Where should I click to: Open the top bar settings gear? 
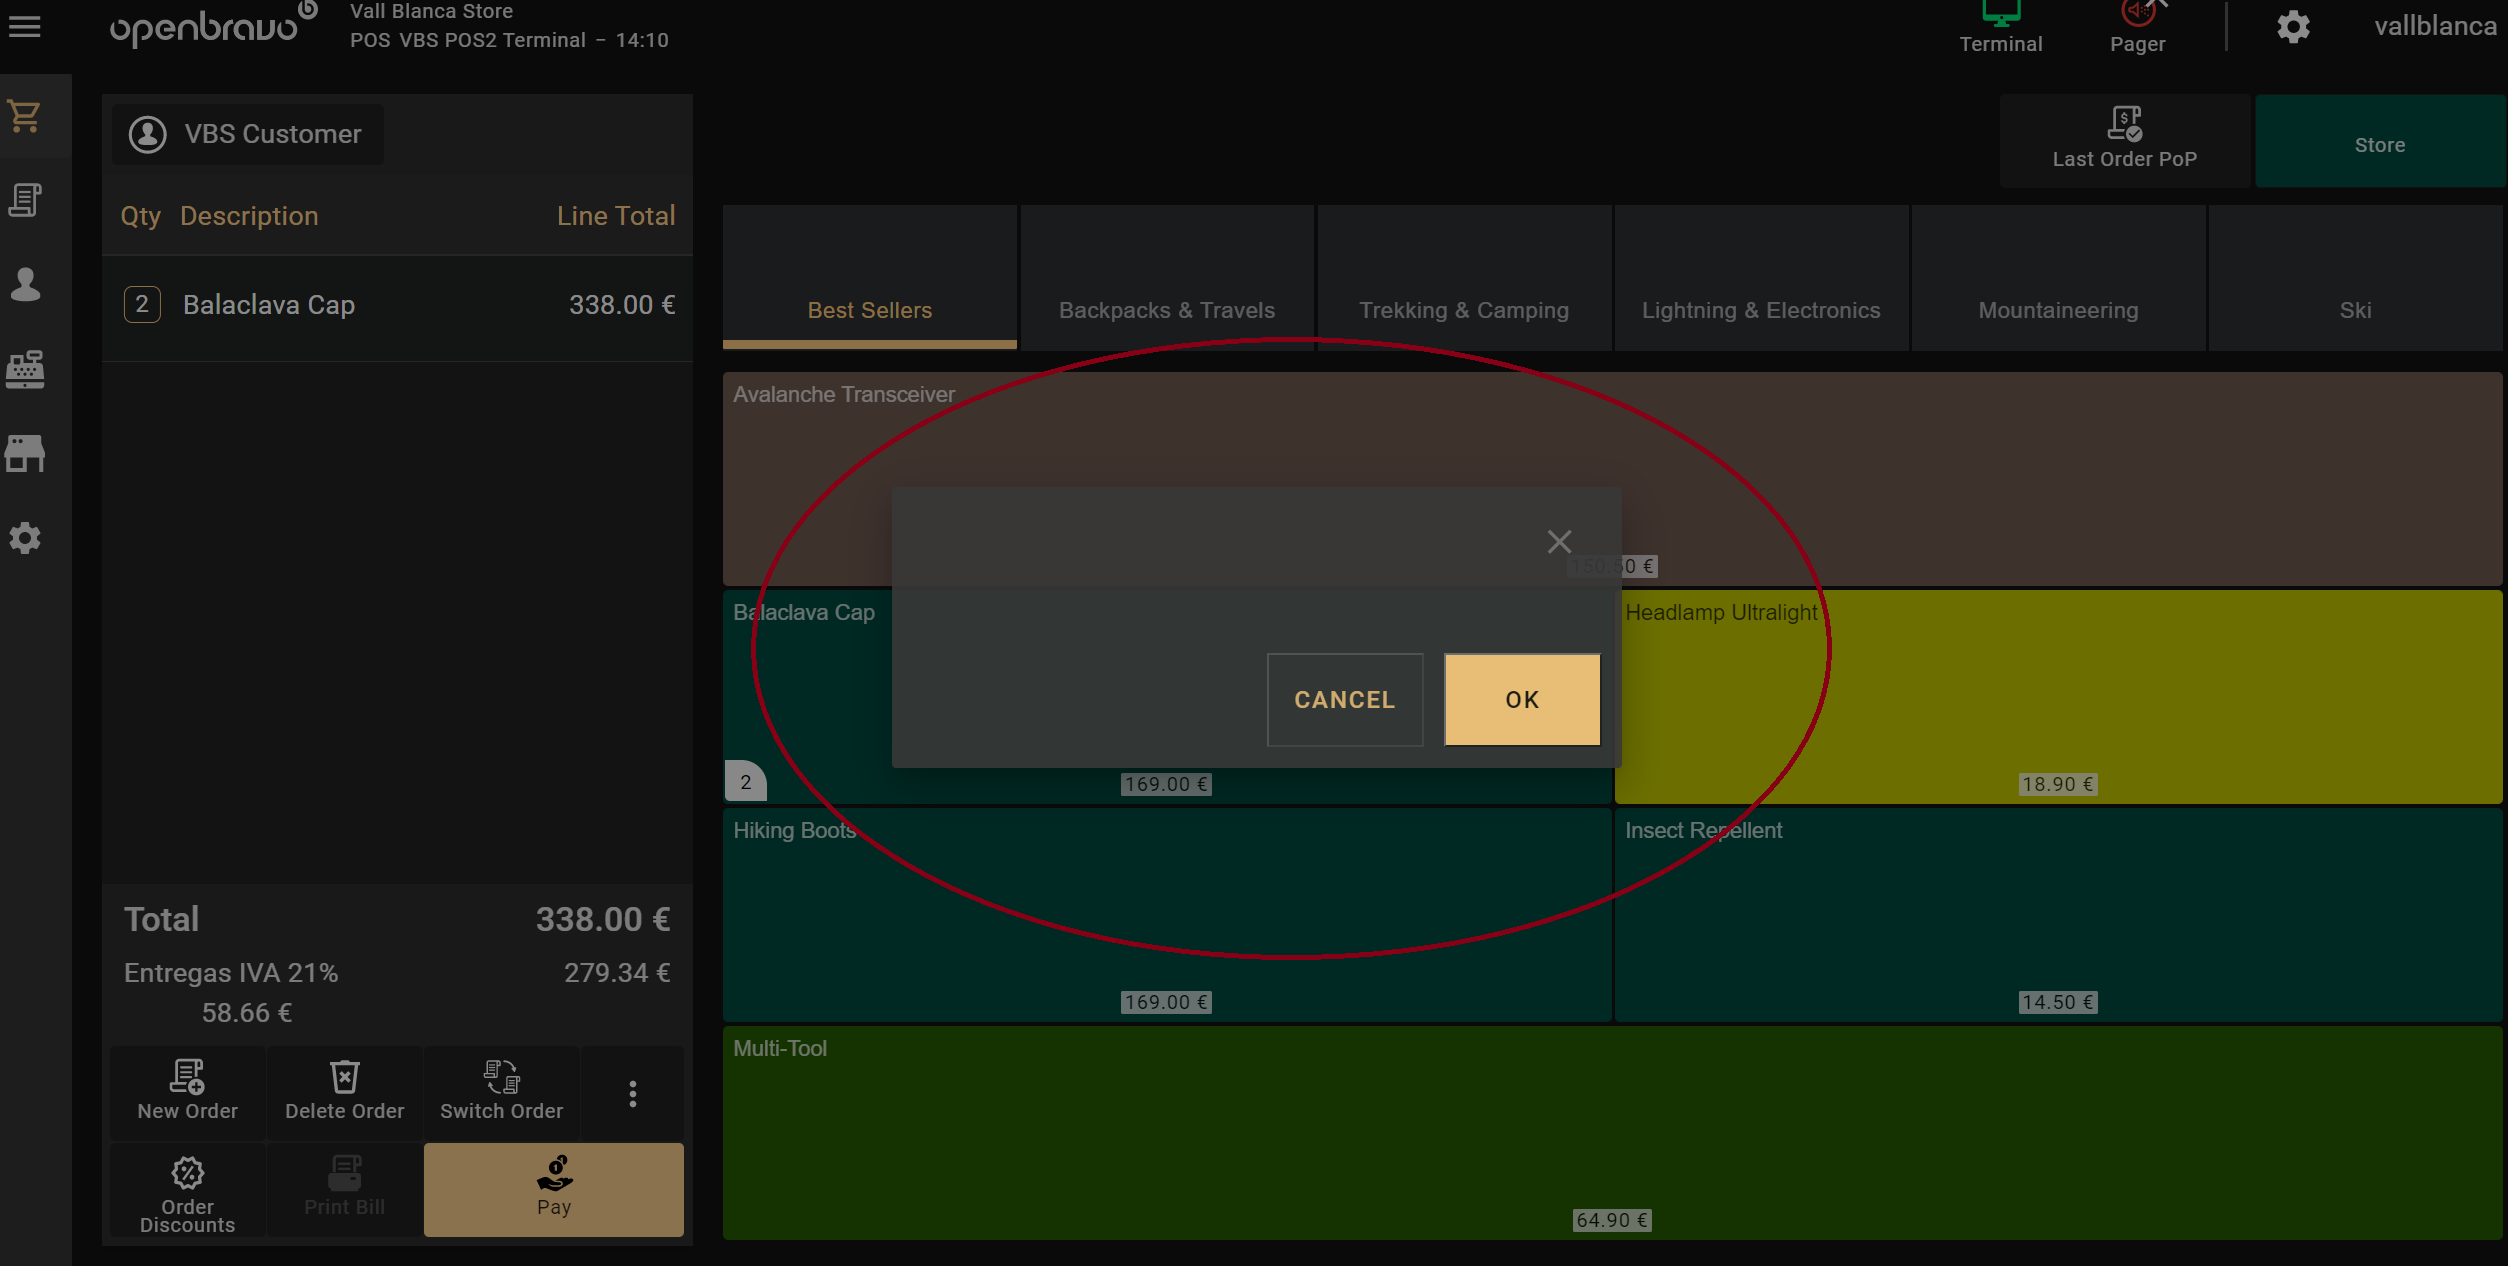2293,27
